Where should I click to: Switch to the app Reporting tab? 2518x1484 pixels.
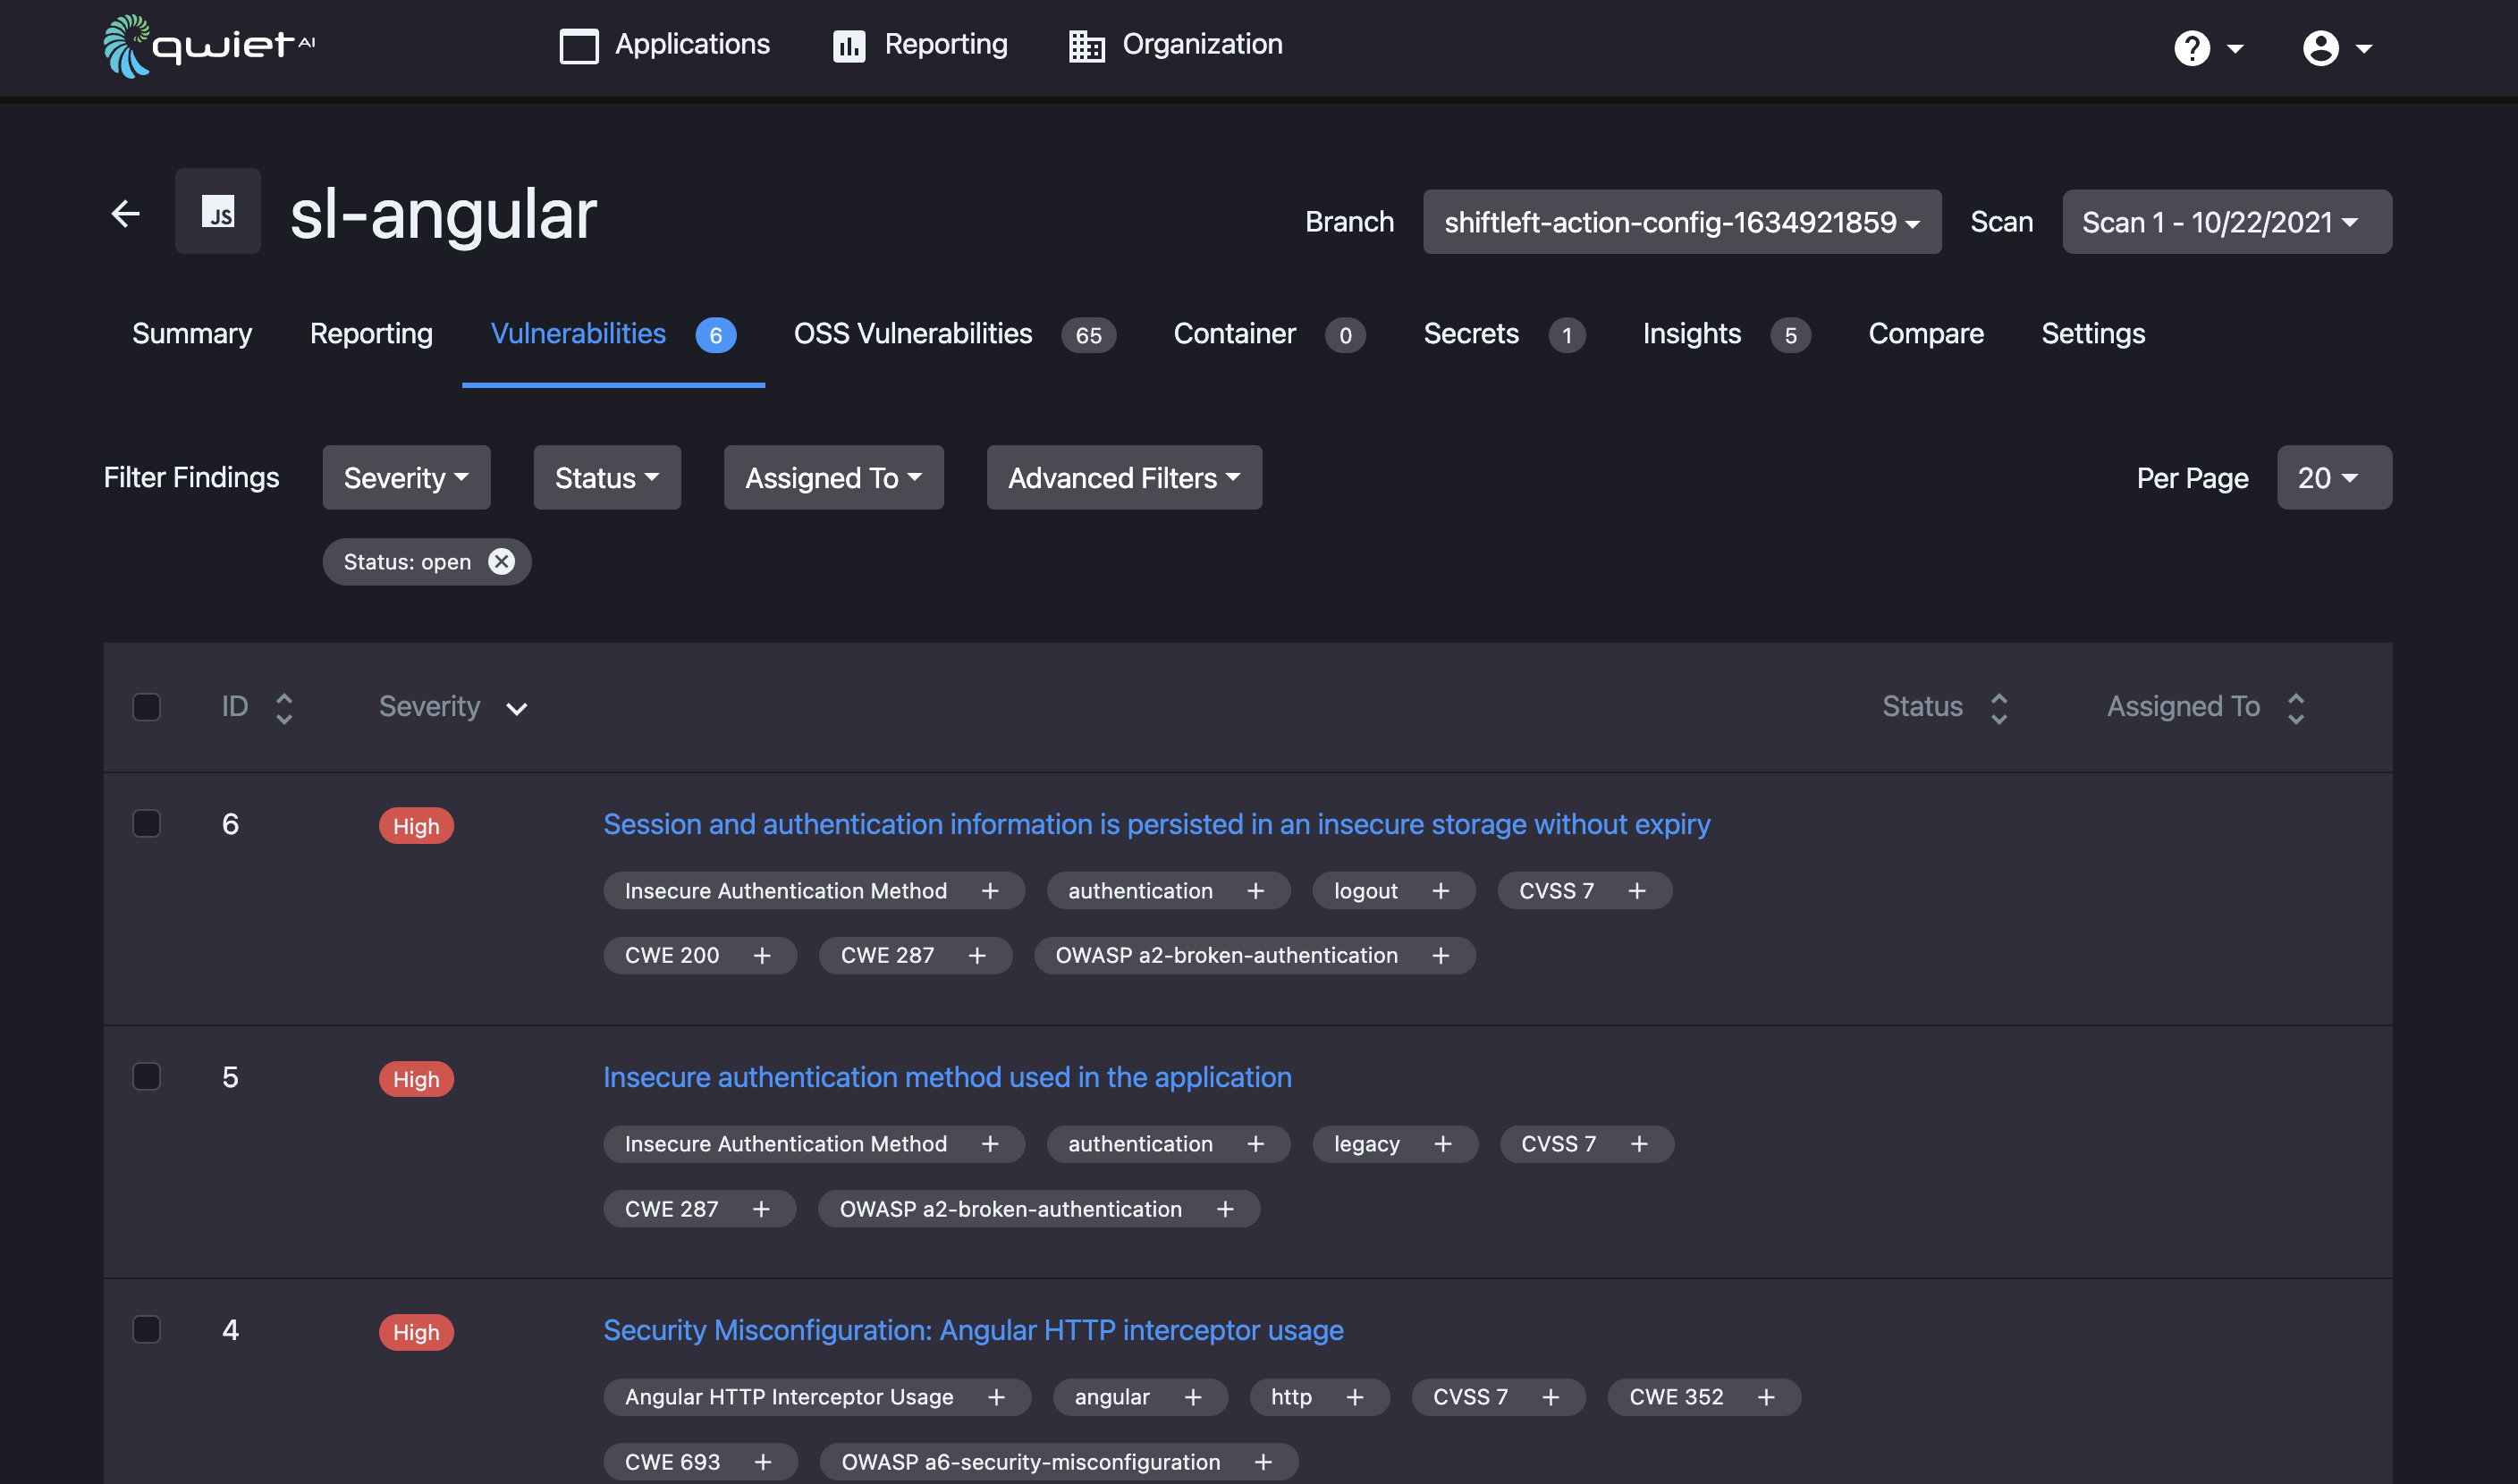tap(371, 334)
